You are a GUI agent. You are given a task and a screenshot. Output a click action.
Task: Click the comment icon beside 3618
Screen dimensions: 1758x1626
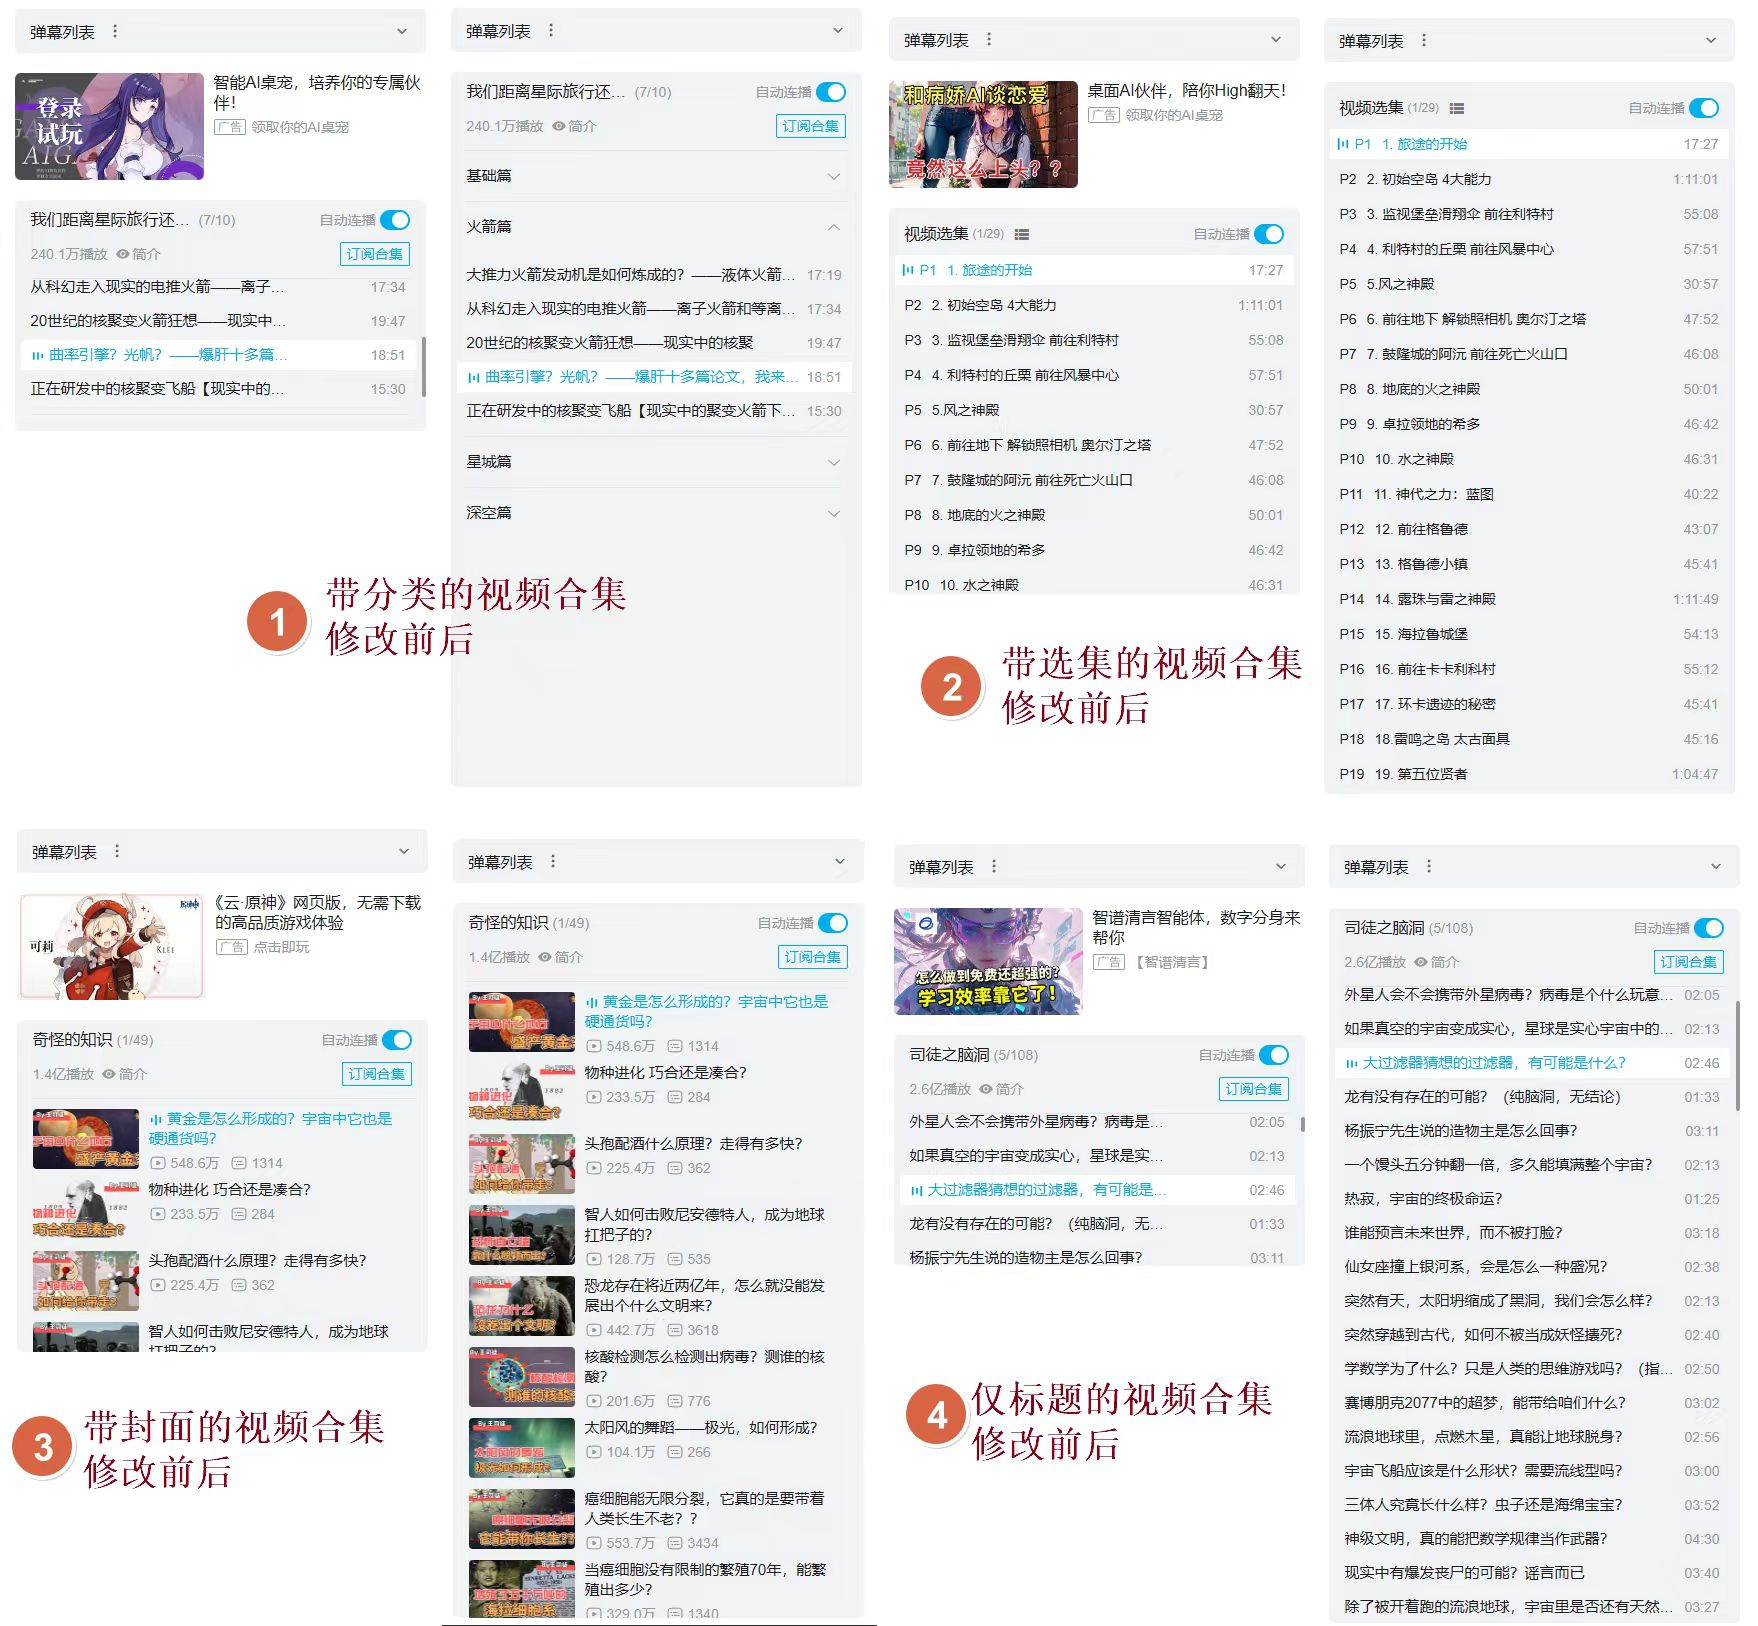tap(674, 1330)
